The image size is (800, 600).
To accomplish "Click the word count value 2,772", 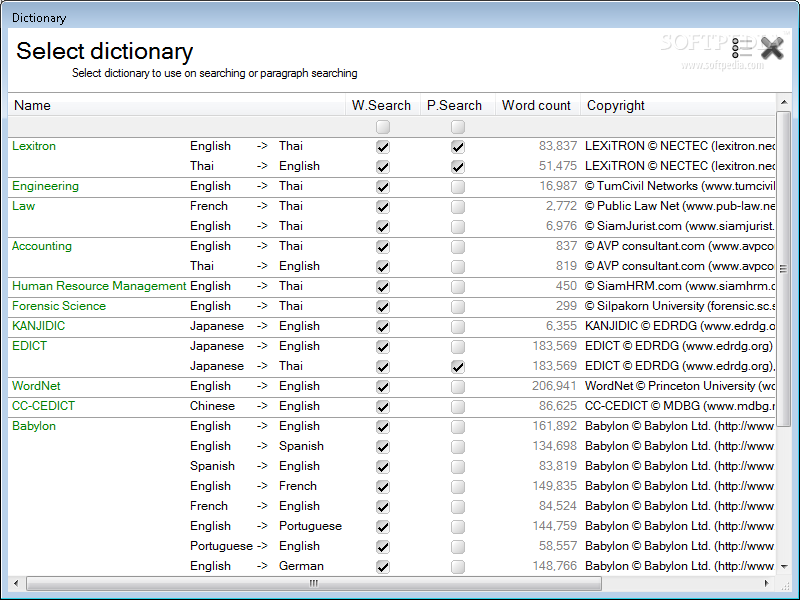I will click(561, 206).
